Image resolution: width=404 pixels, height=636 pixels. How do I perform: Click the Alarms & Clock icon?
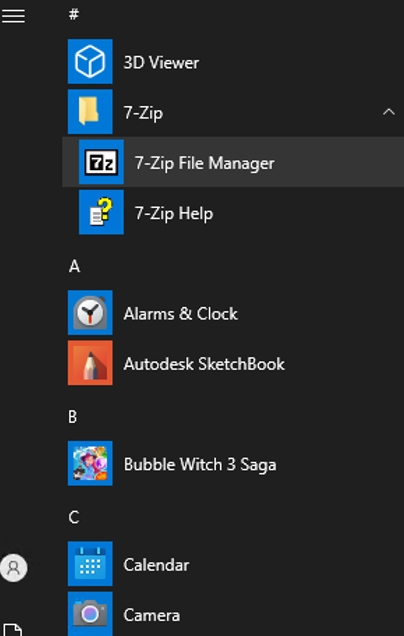point(90,313)
